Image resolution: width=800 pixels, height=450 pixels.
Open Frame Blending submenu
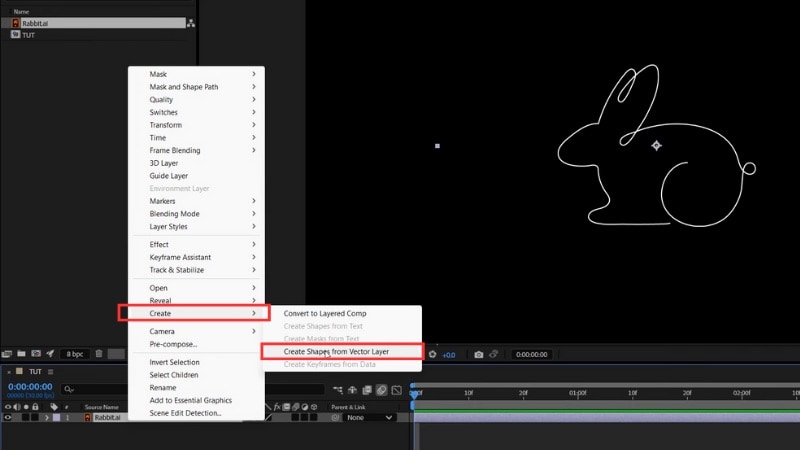[196, 151]
